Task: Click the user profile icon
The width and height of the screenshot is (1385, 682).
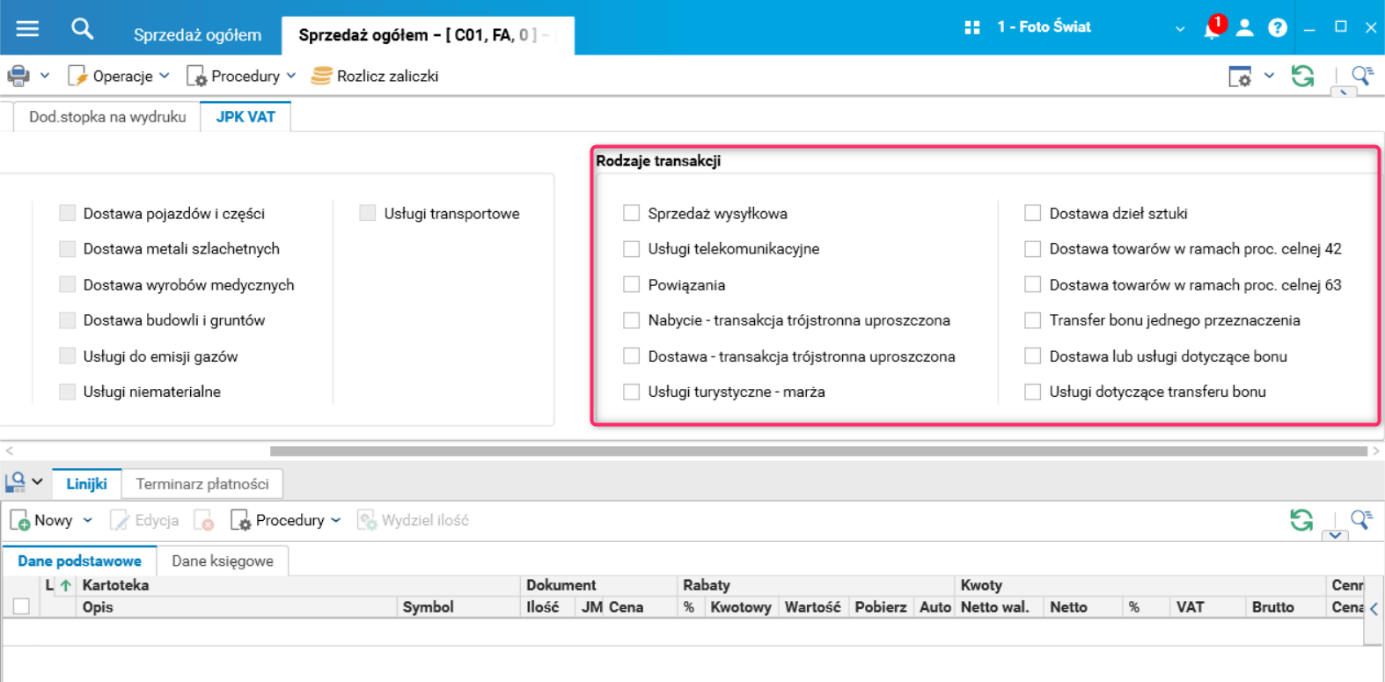Action: click(1244, 28)
